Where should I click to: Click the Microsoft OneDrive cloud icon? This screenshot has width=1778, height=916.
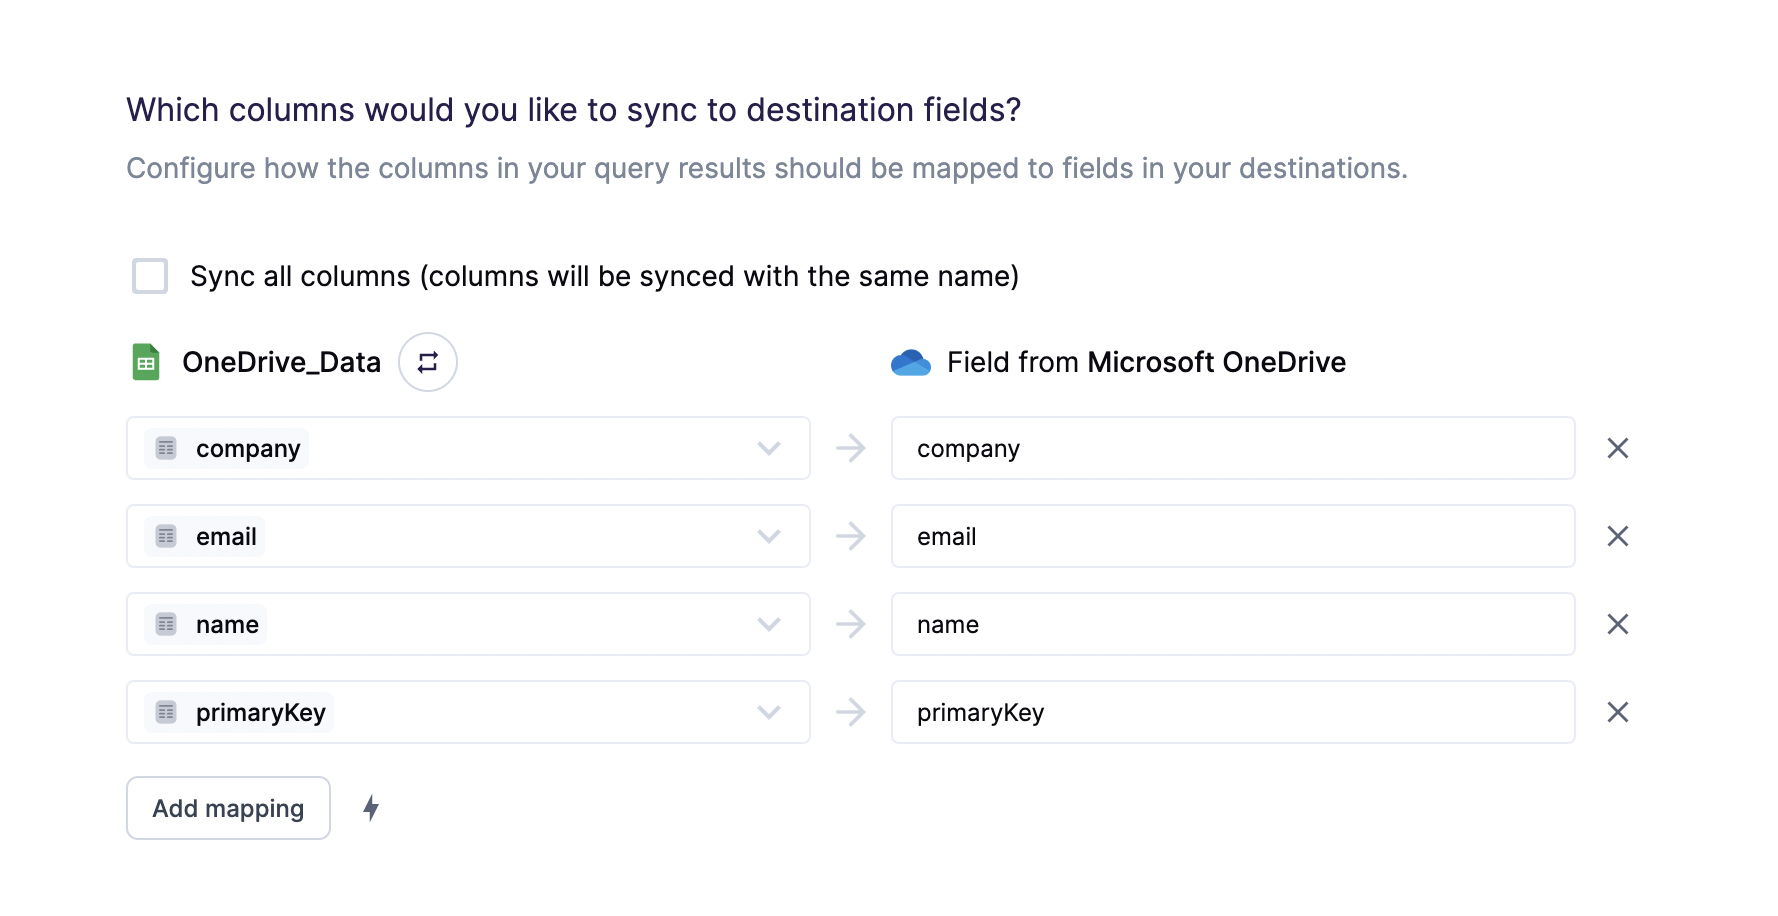coord(911,362)
